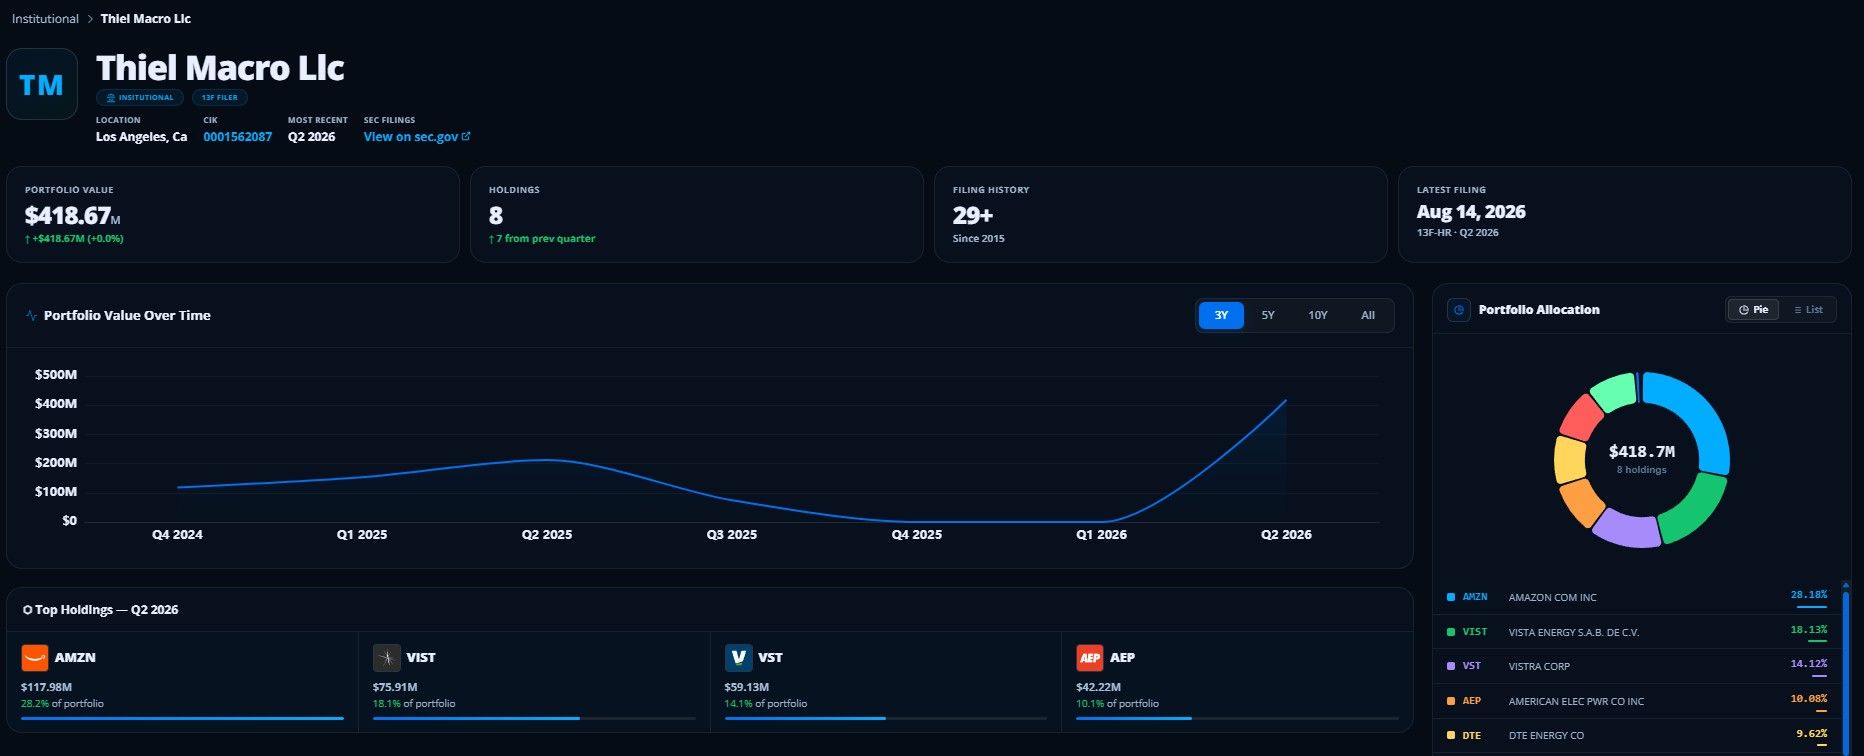Go to Institutional in the breadcrumb
1864x756 pixels.
click(45, 19)
